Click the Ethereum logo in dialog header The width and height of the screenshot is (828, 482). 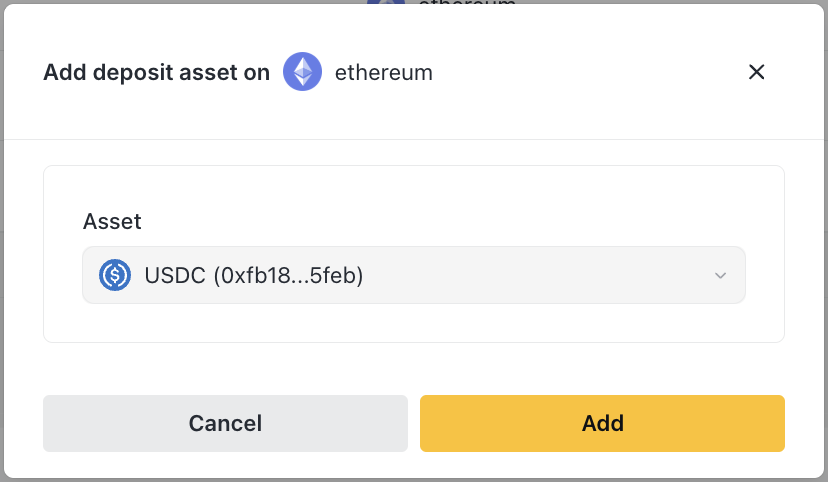pyautogui.click(x=302, y=72)
